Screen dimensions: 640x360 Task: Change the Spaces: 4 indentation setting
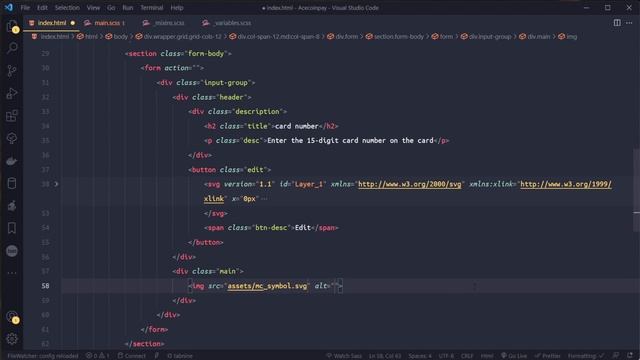[420, 356]
